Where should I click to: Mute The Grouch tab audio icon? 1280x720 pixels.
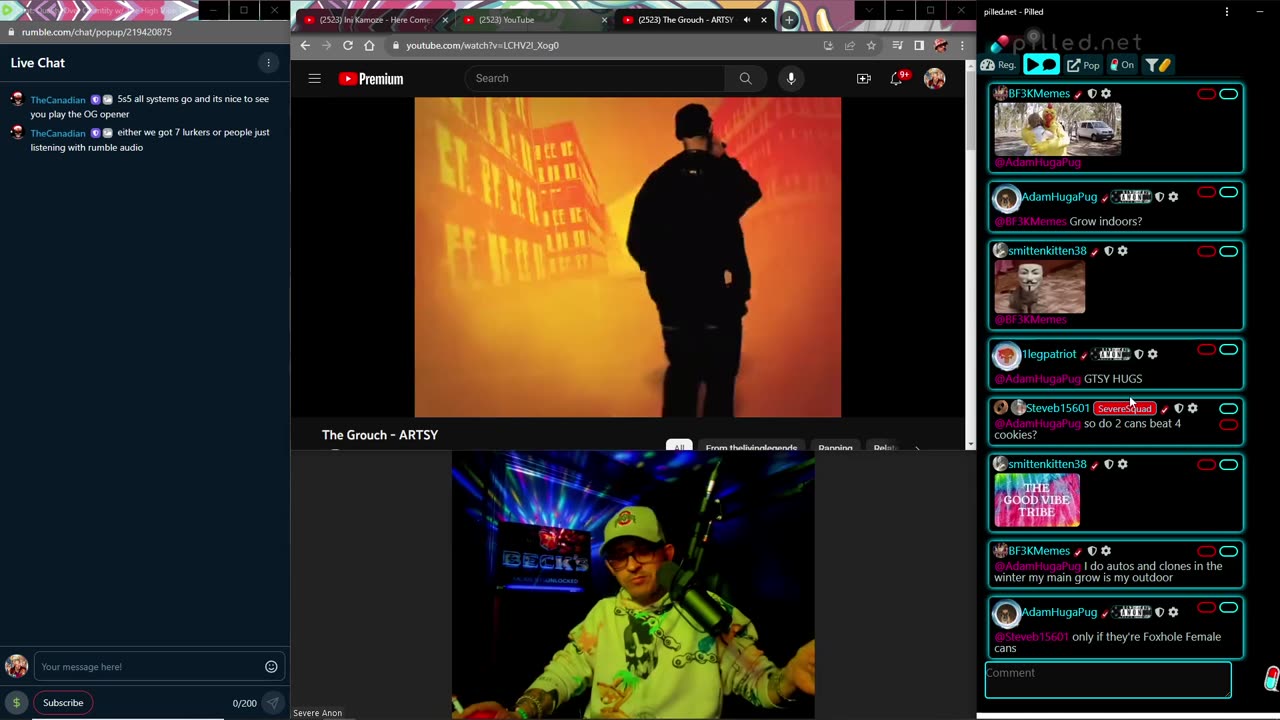(x=746, y=20)
